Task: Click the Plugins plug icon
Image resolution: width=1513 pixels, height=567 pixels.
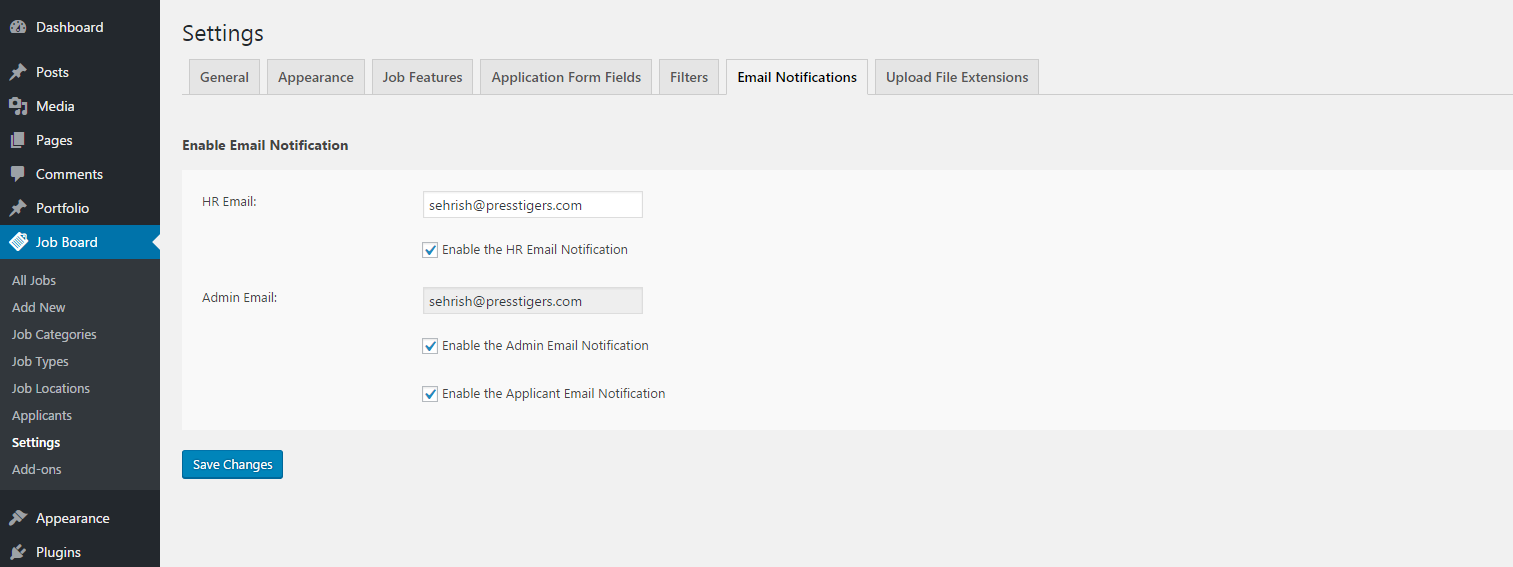Action: click(x=18, y=552)
